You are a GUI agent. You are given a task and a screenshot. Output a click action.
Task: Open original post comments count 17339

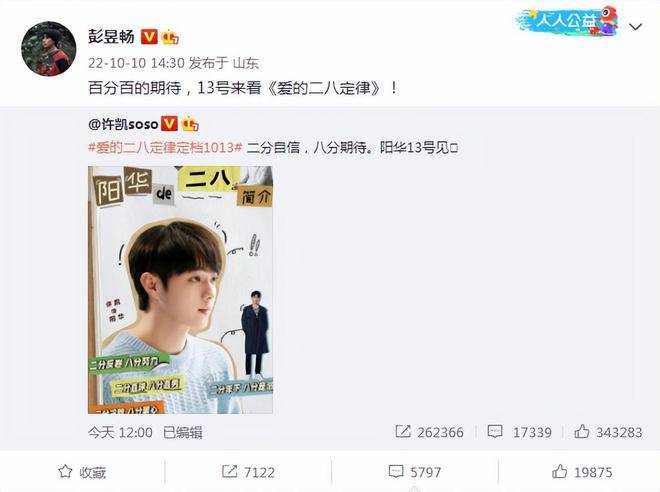pos(519,432)
